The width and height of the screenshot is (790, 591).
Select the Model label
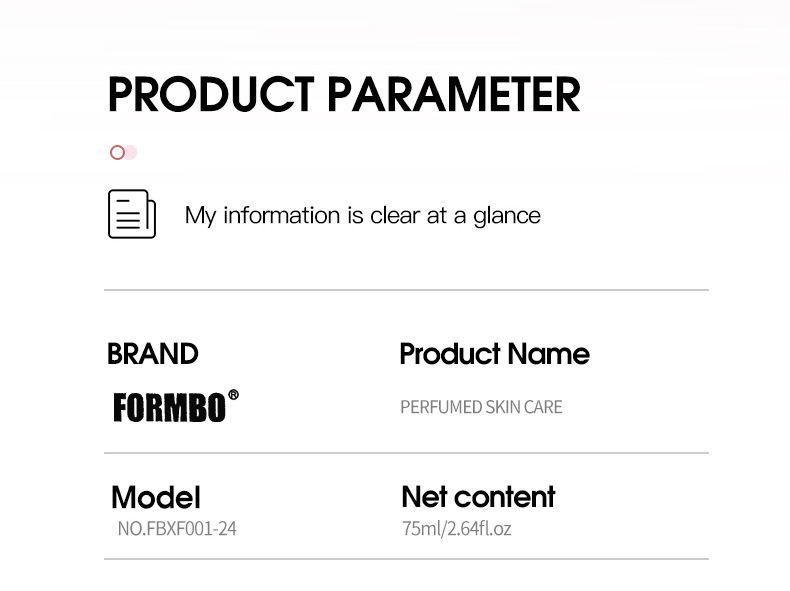pos(155,497)
